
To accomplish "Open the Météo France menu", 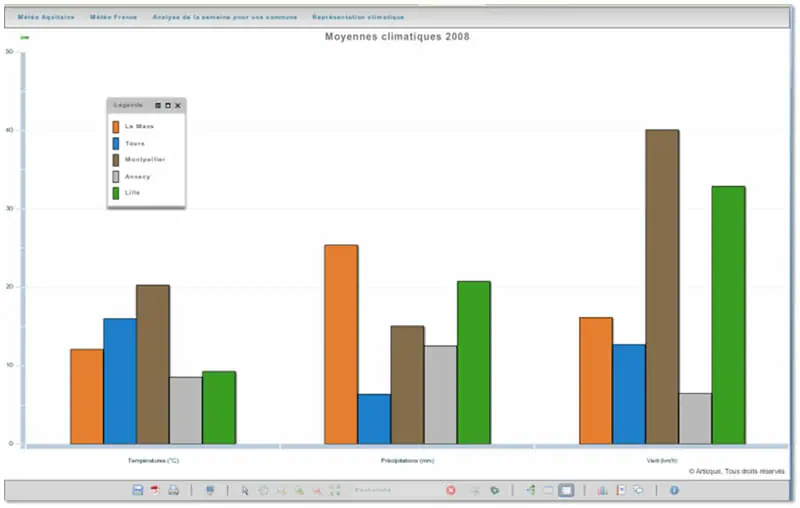I will [114, 17].
